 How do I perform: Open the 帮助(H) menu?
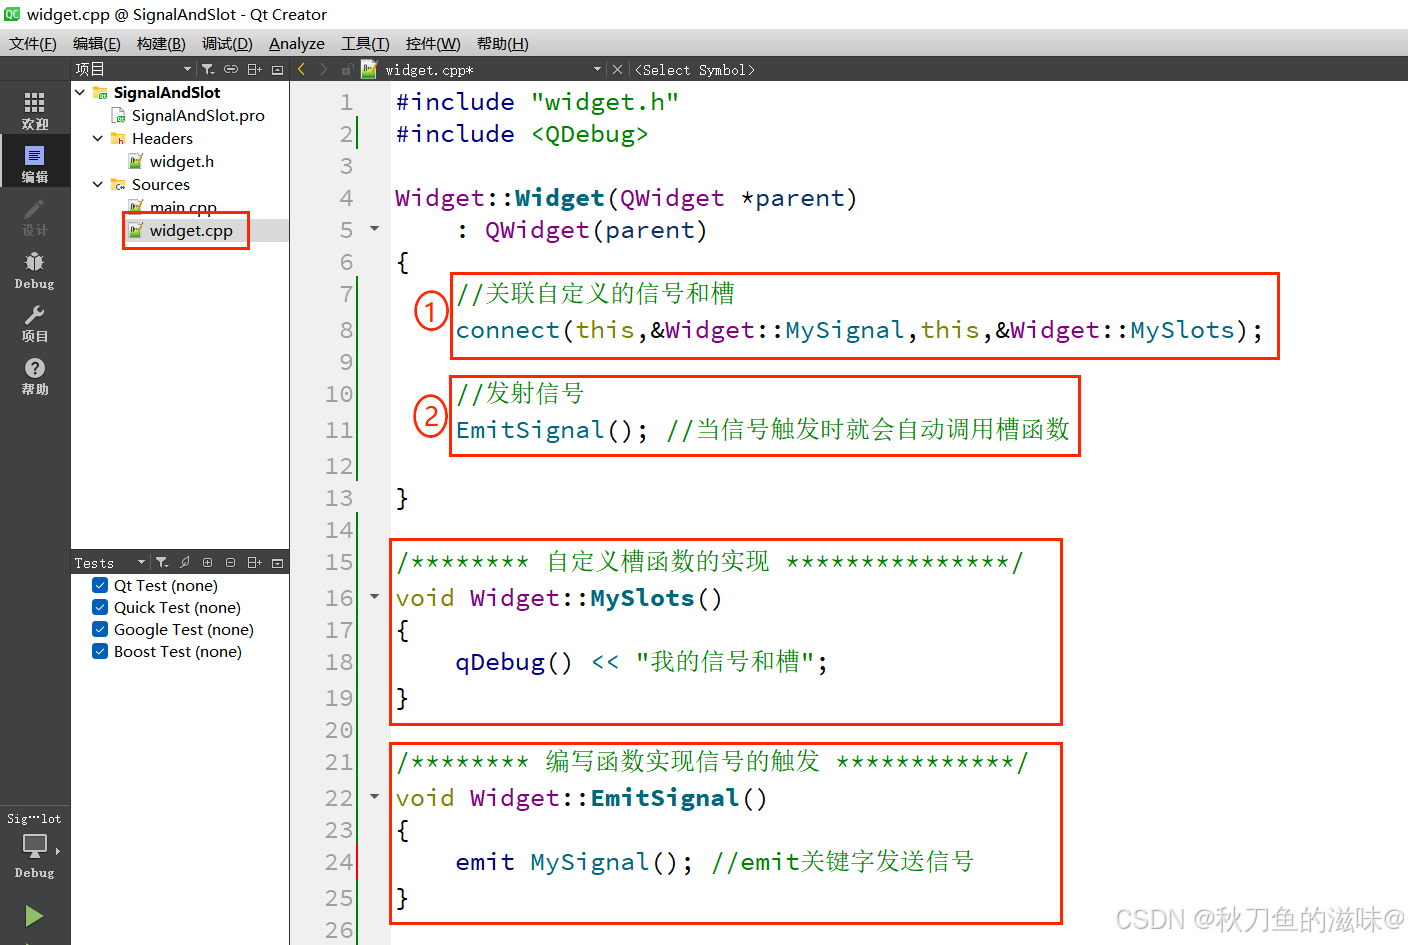(x=502, y=43)
